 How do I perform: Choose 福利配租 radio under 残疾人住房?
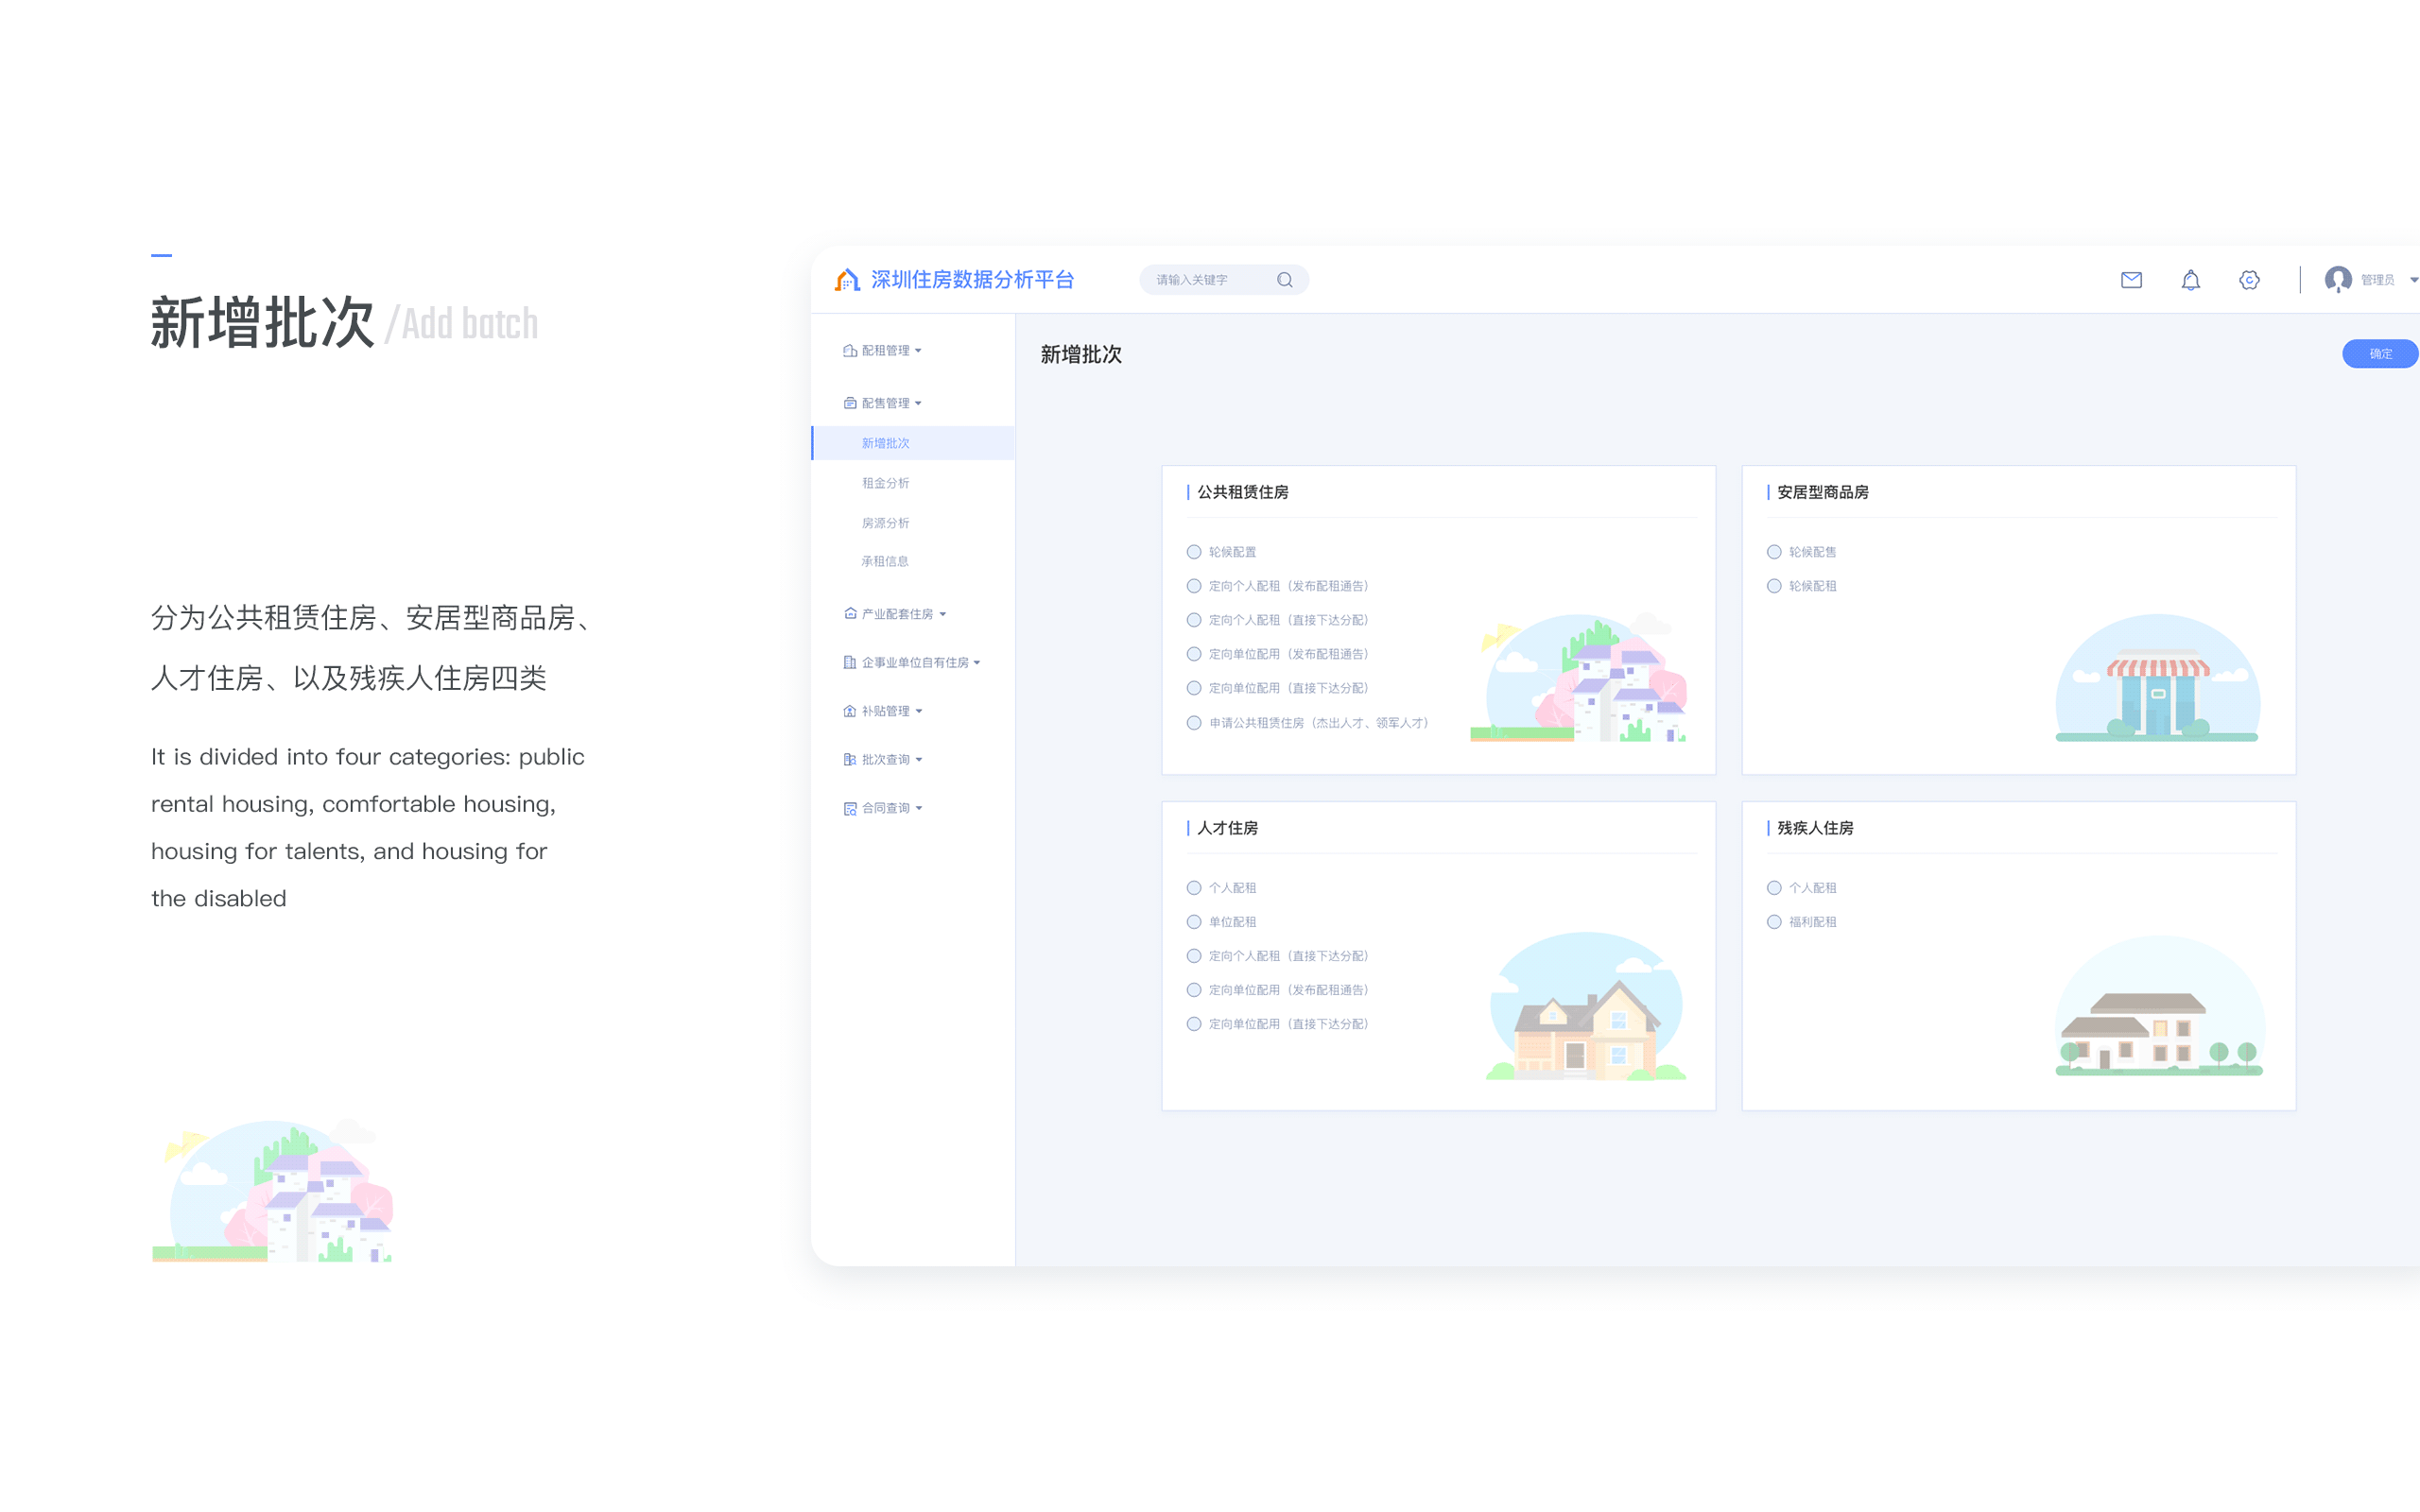tap(1774, 922)
